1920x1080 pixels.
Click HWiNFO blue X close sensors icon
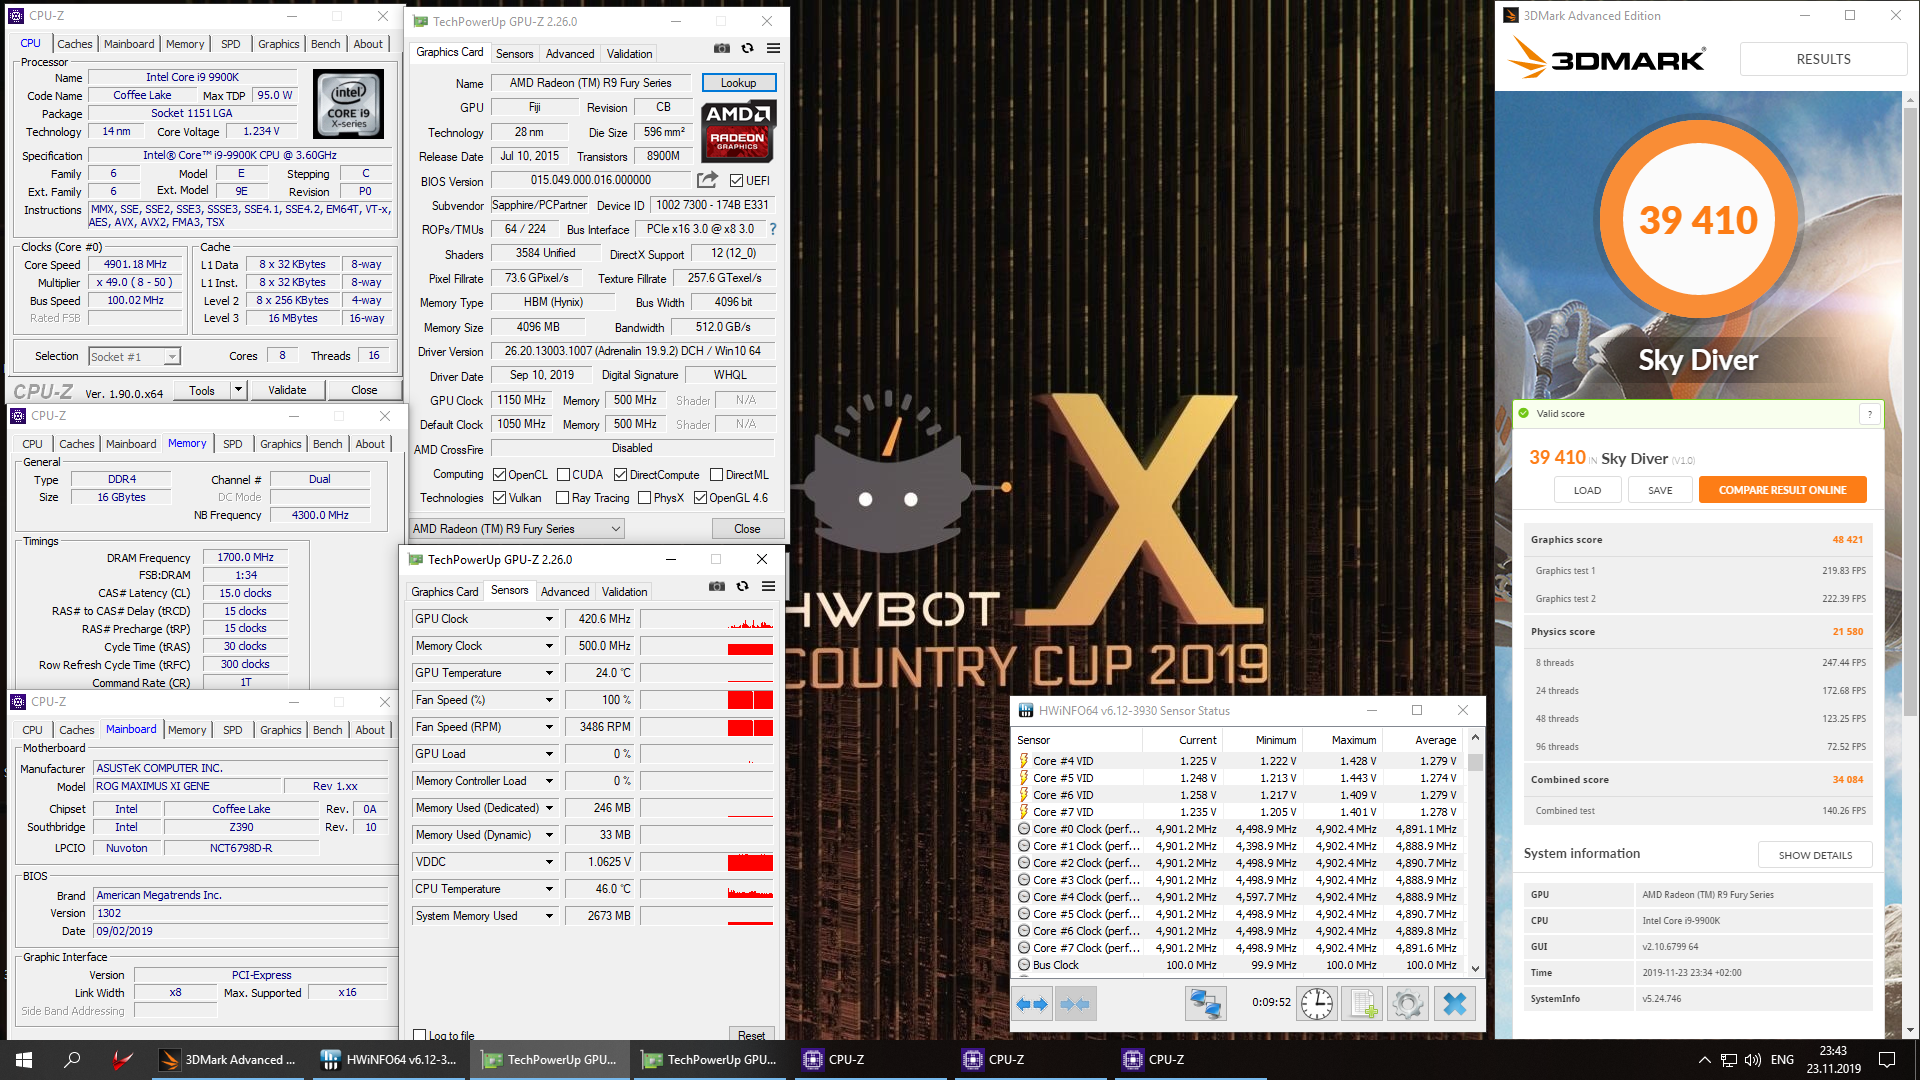click(x=1455, y=1003)
